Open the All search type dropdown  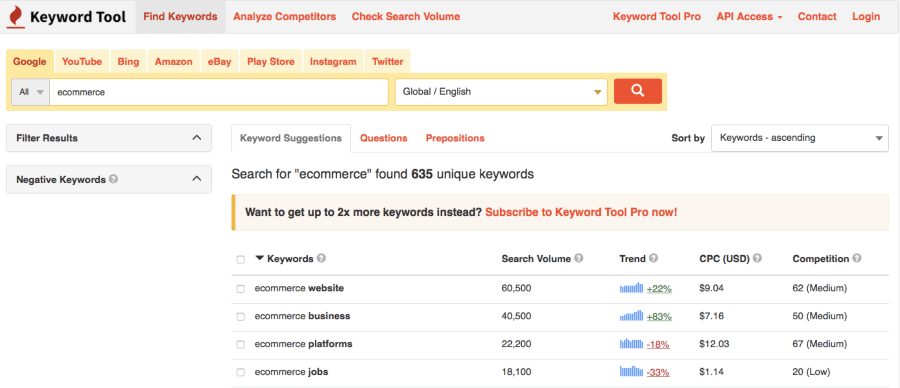coord(31,92)
